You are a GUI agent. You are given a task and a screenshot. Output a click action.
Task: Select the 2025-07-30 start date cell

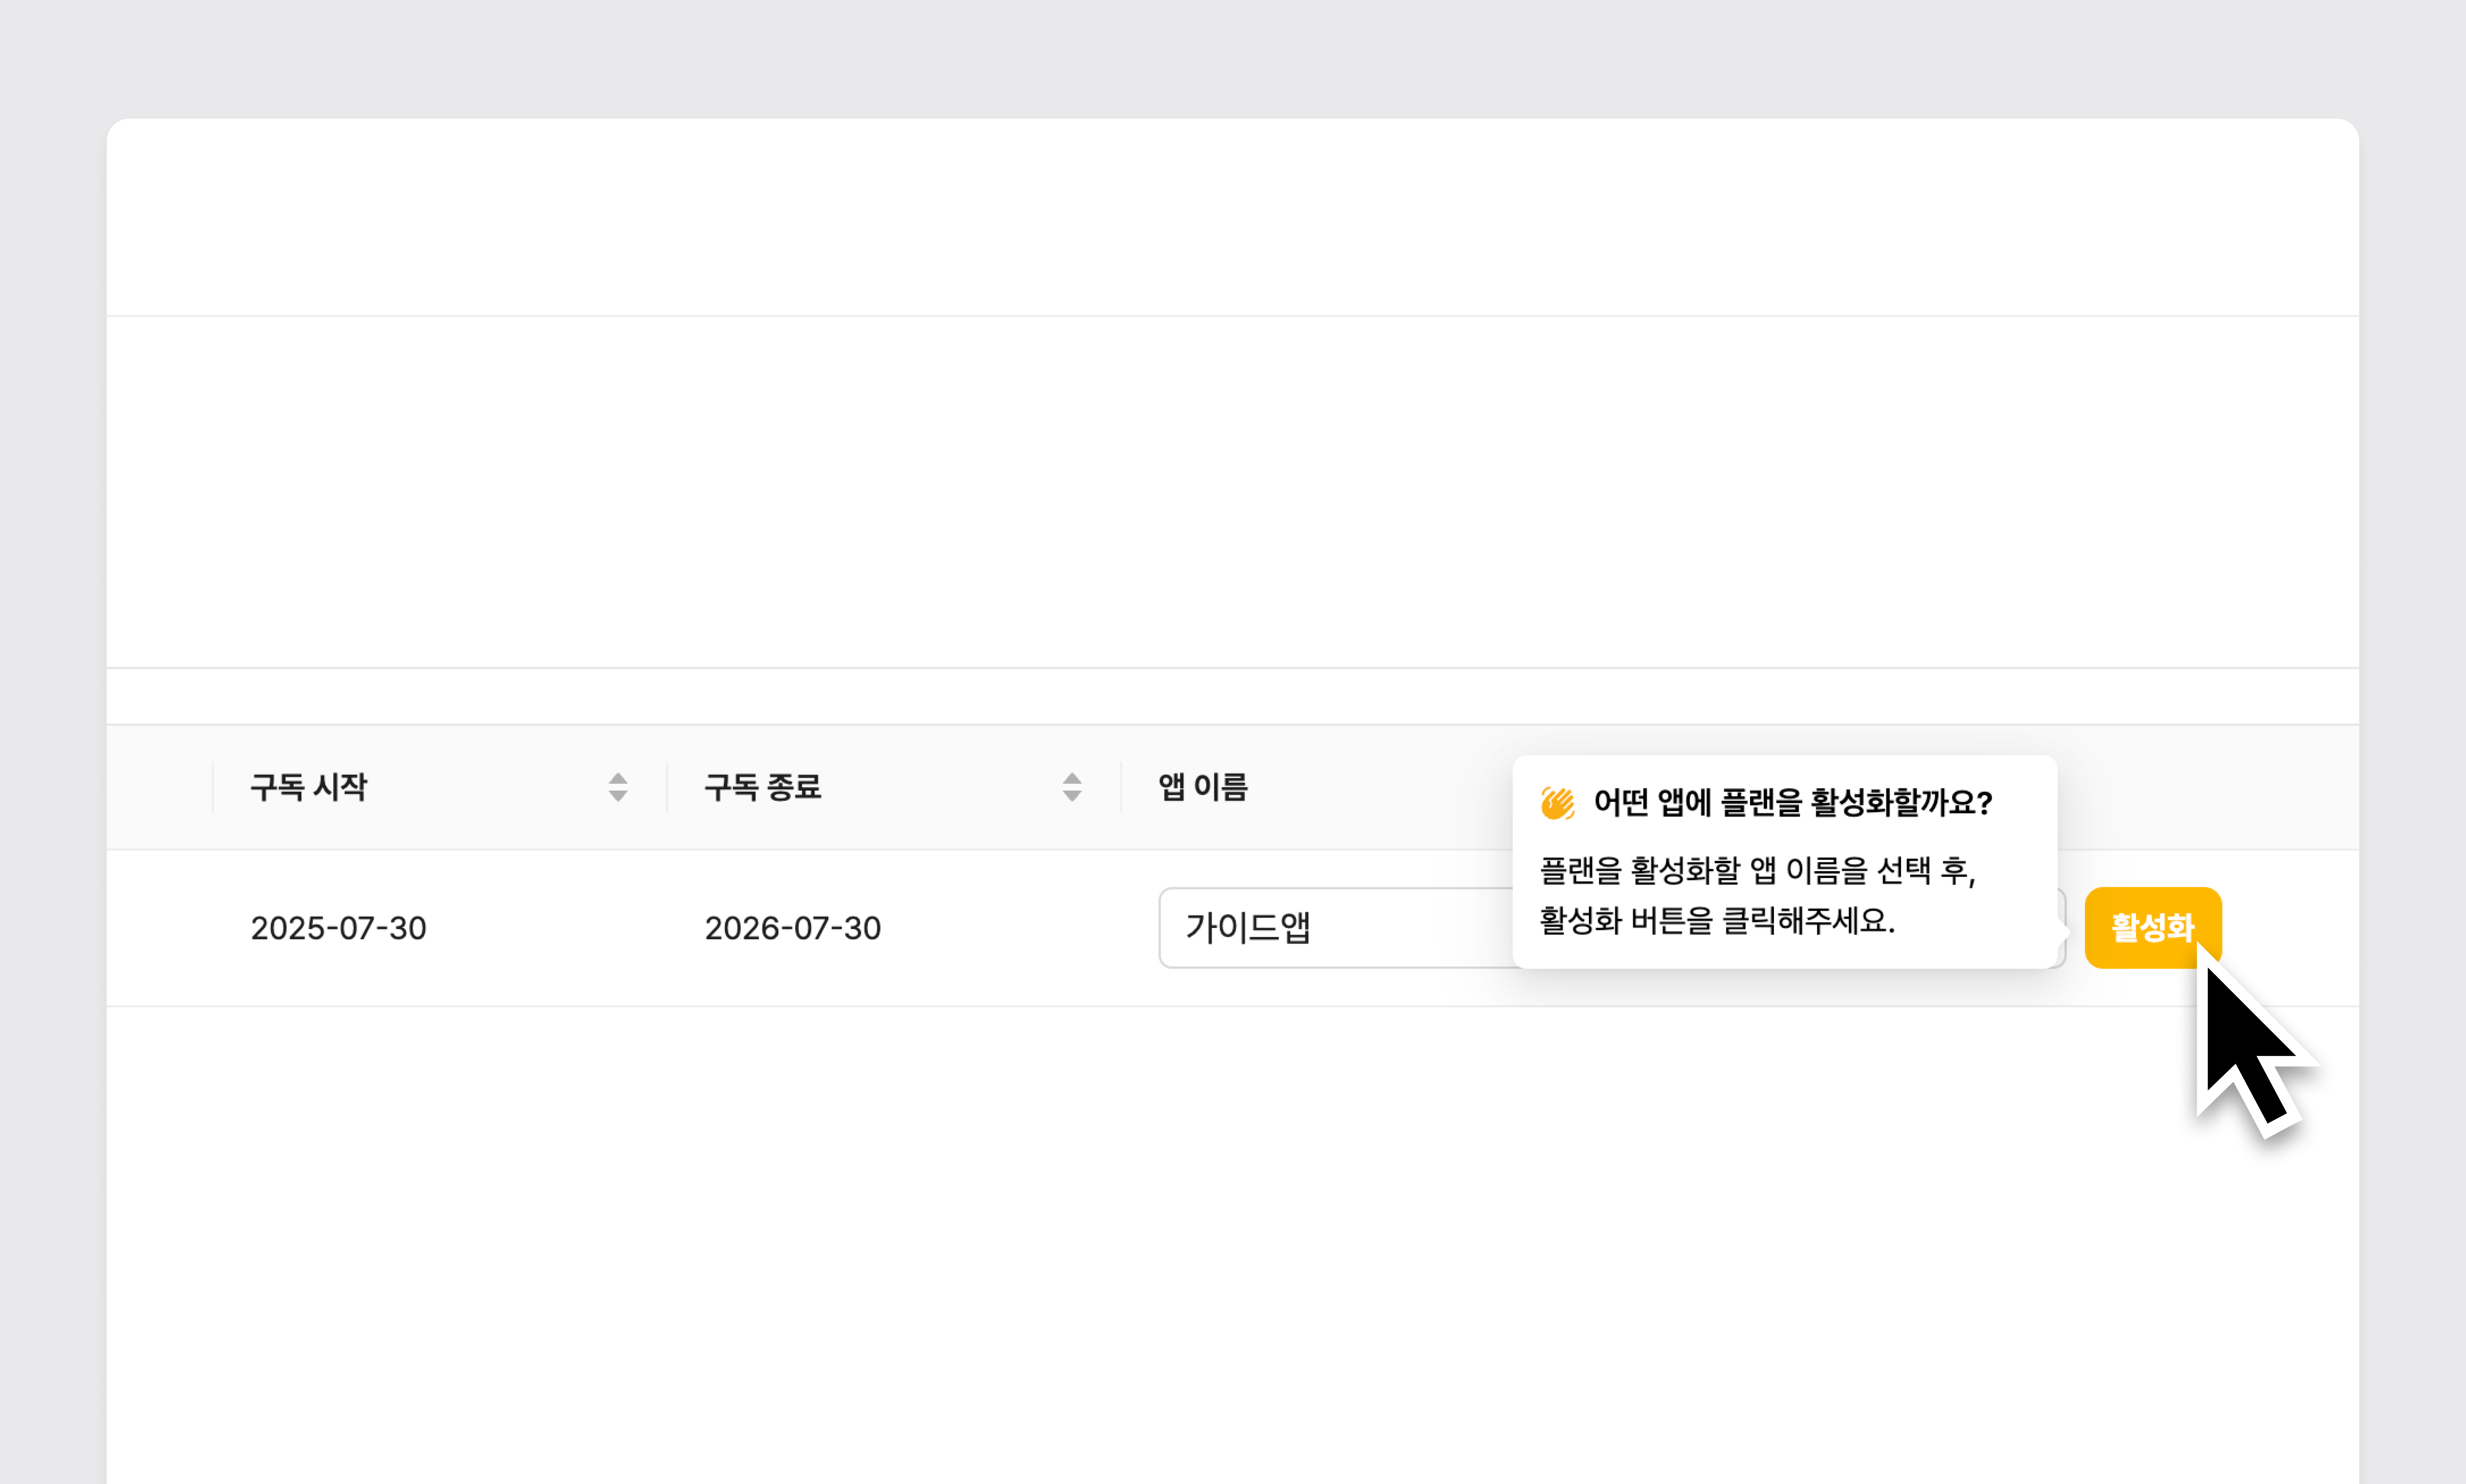(338, 928)
